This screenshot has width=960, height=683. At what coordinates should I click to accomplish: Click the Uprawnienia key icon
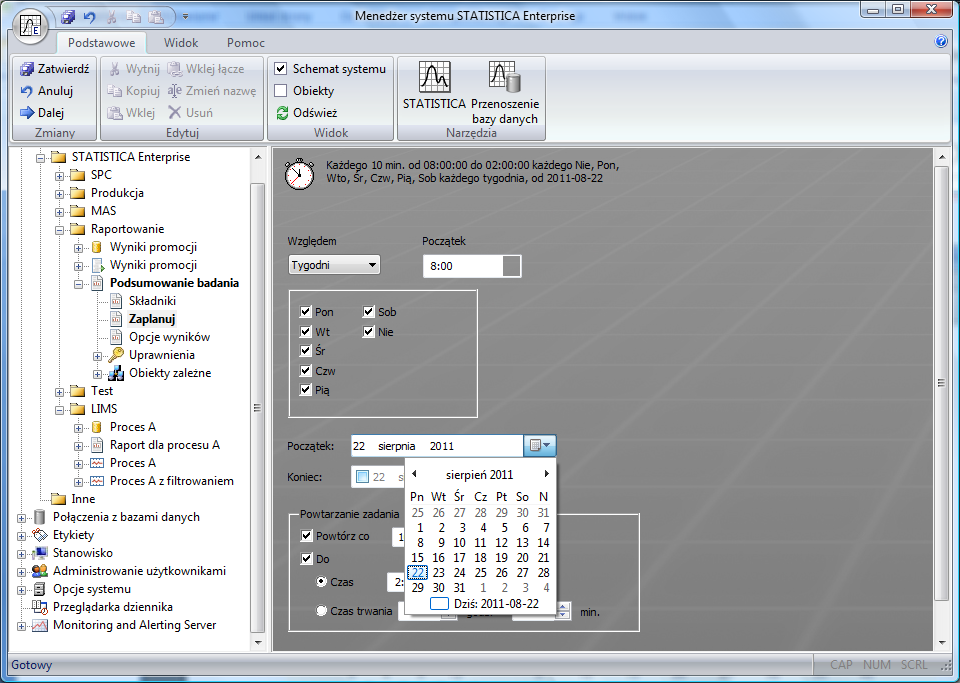click(116, 355)
